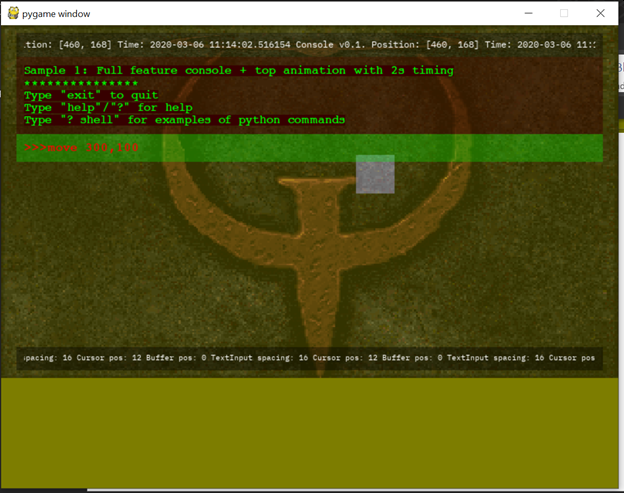This screenshot has width=624, height=493.
Task: Click the '? shell' python commands line
Action: pyautogui.click(x=185, y=120)
